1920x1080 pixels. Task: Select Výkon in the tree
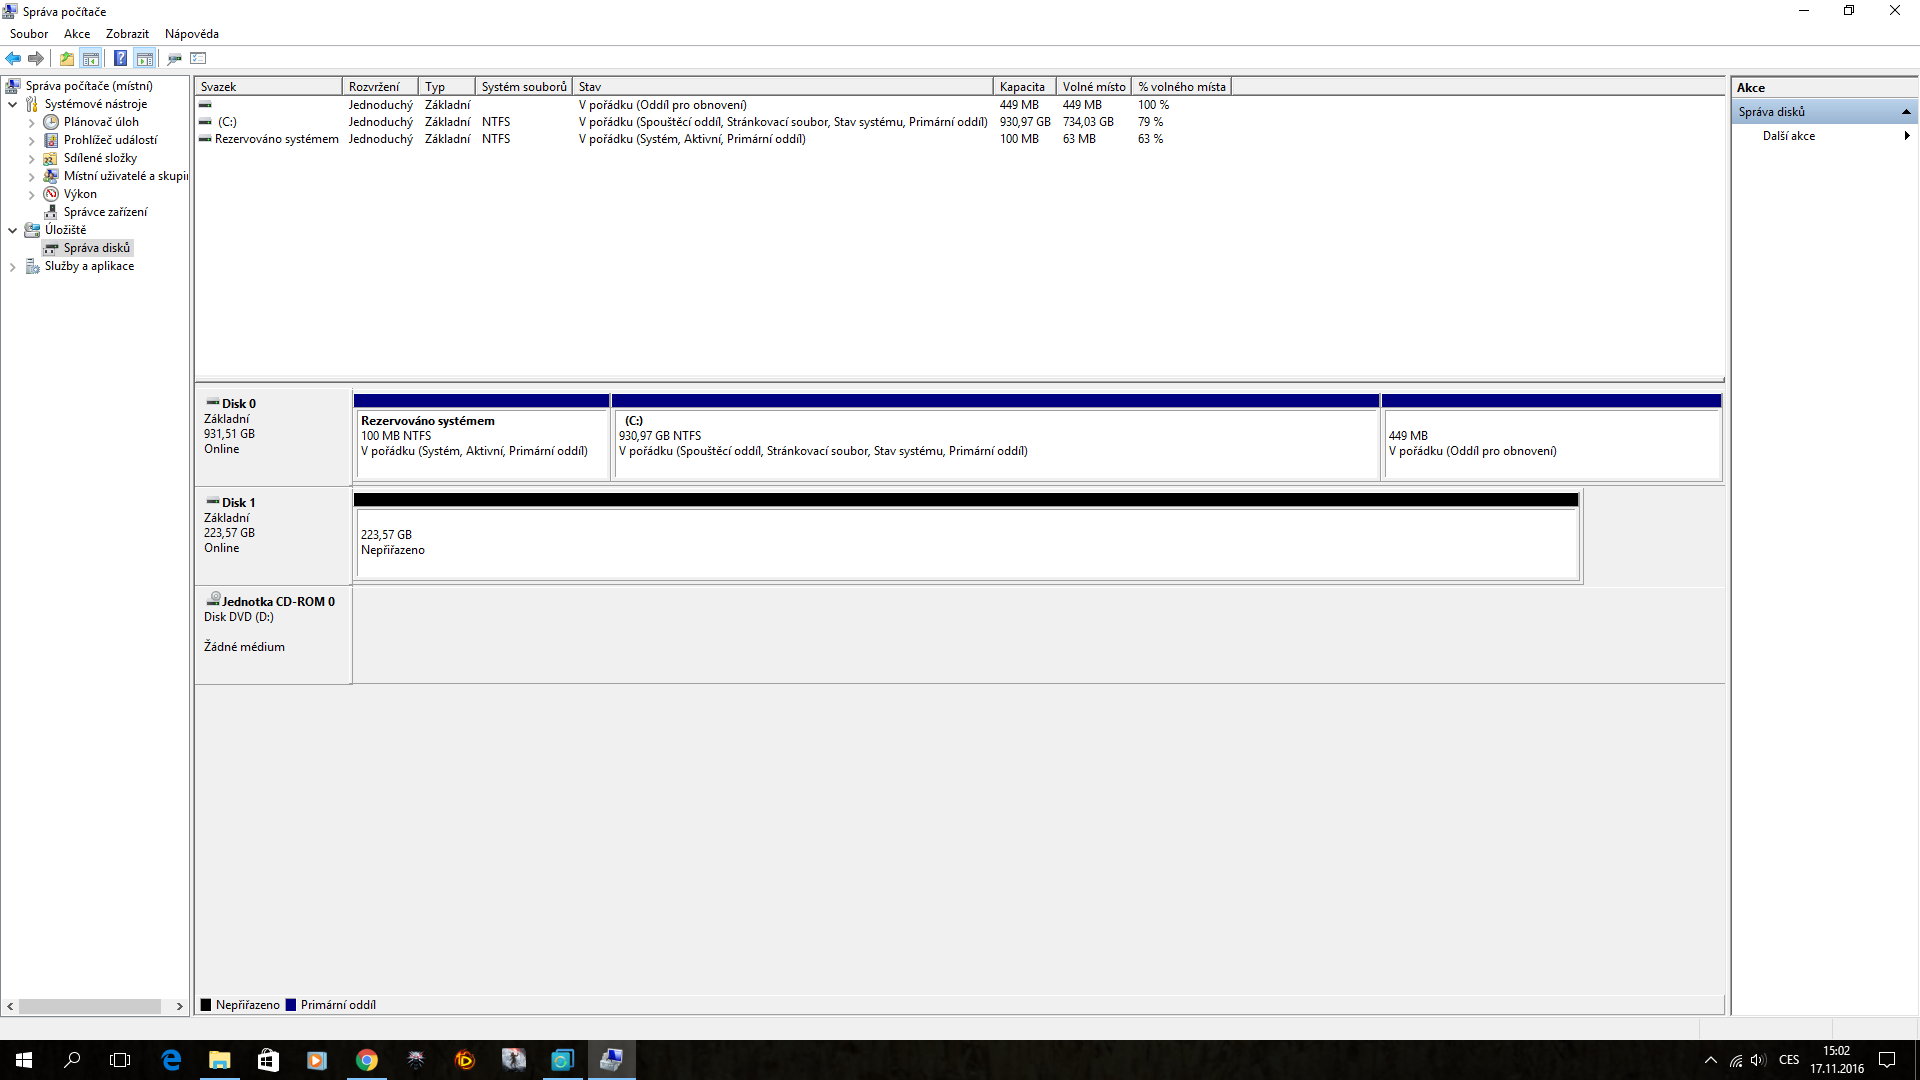coord(80,194)
